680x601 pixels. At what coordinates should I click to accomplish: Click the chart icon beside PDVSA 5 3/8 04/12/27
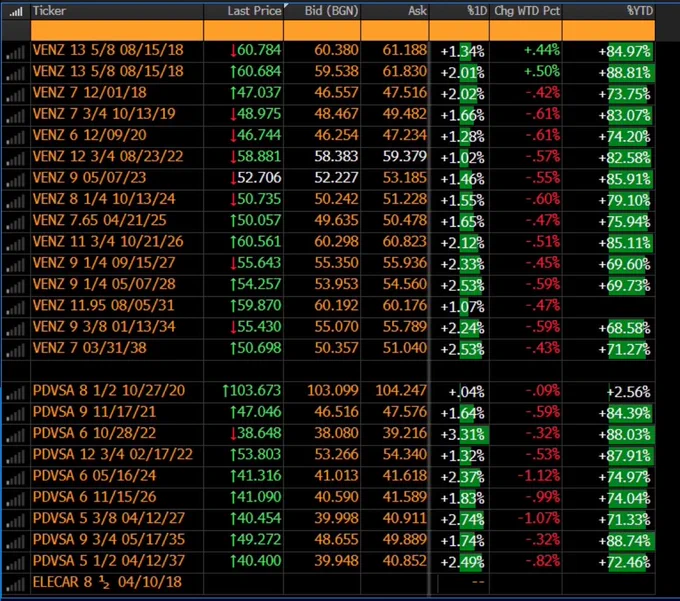point(15,520)
